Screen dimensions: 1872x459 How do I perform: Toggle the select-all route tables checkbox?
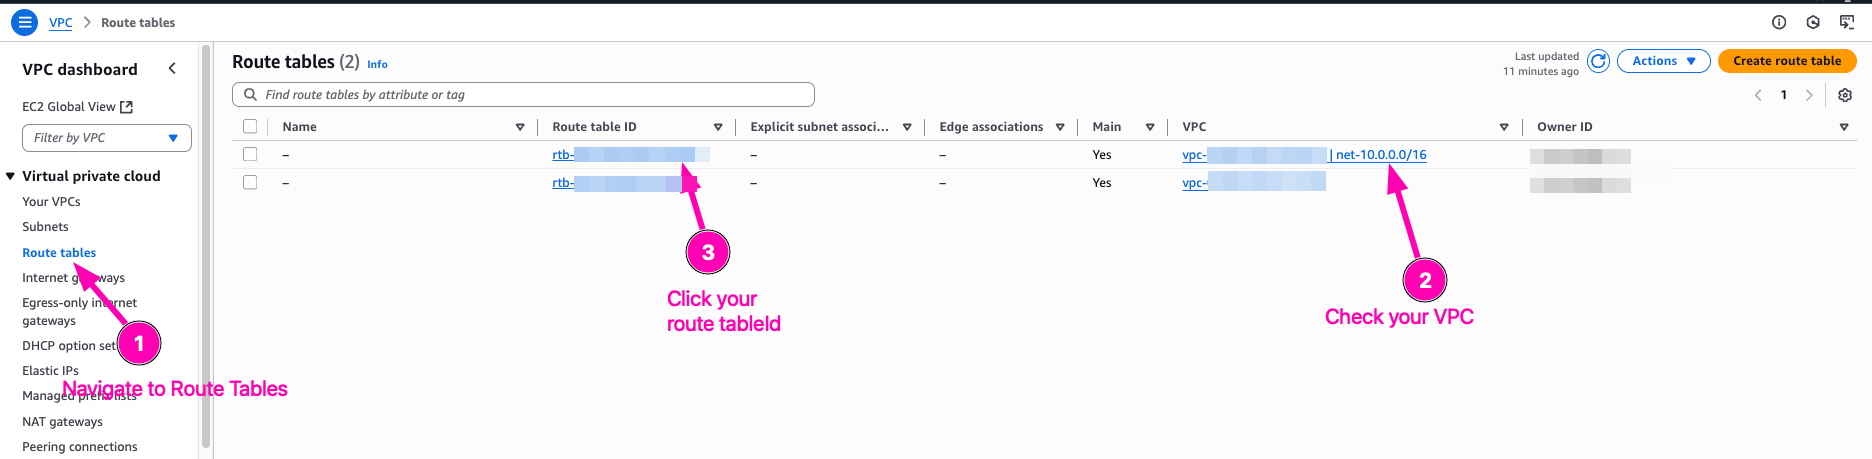tap(250, 127)
